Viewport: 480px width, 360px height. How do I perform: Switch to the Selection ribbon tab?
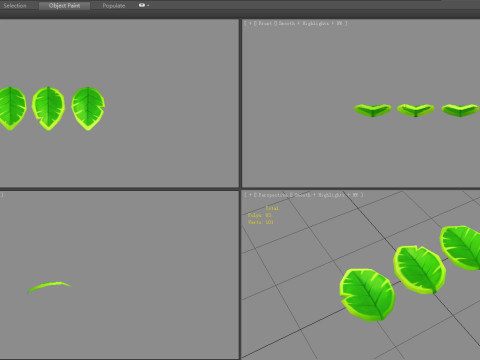tap(15, 6)
